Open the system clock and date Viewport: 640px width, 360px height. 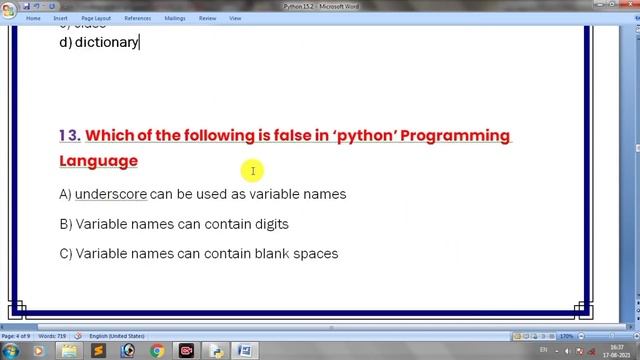616,351
